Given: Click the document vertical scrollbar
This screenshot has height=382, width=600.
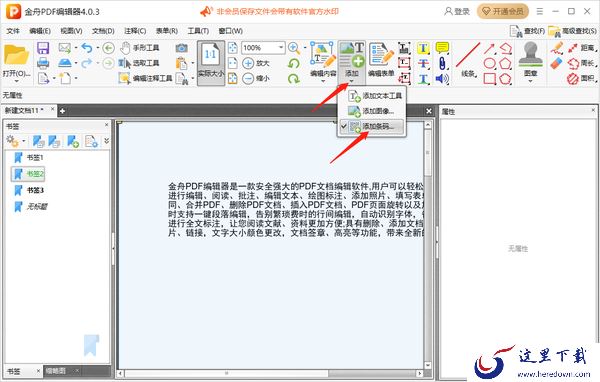Looking at the screenshot, I should [x=428, y=245].
